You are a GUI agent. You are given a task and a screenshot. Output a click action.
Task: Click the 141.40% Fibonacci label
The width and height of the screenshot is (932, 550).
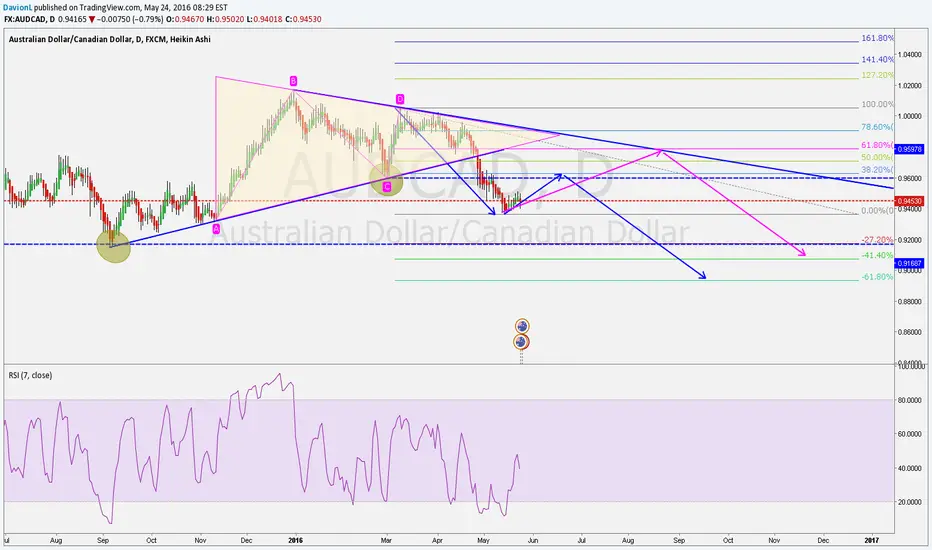[877, 59]
